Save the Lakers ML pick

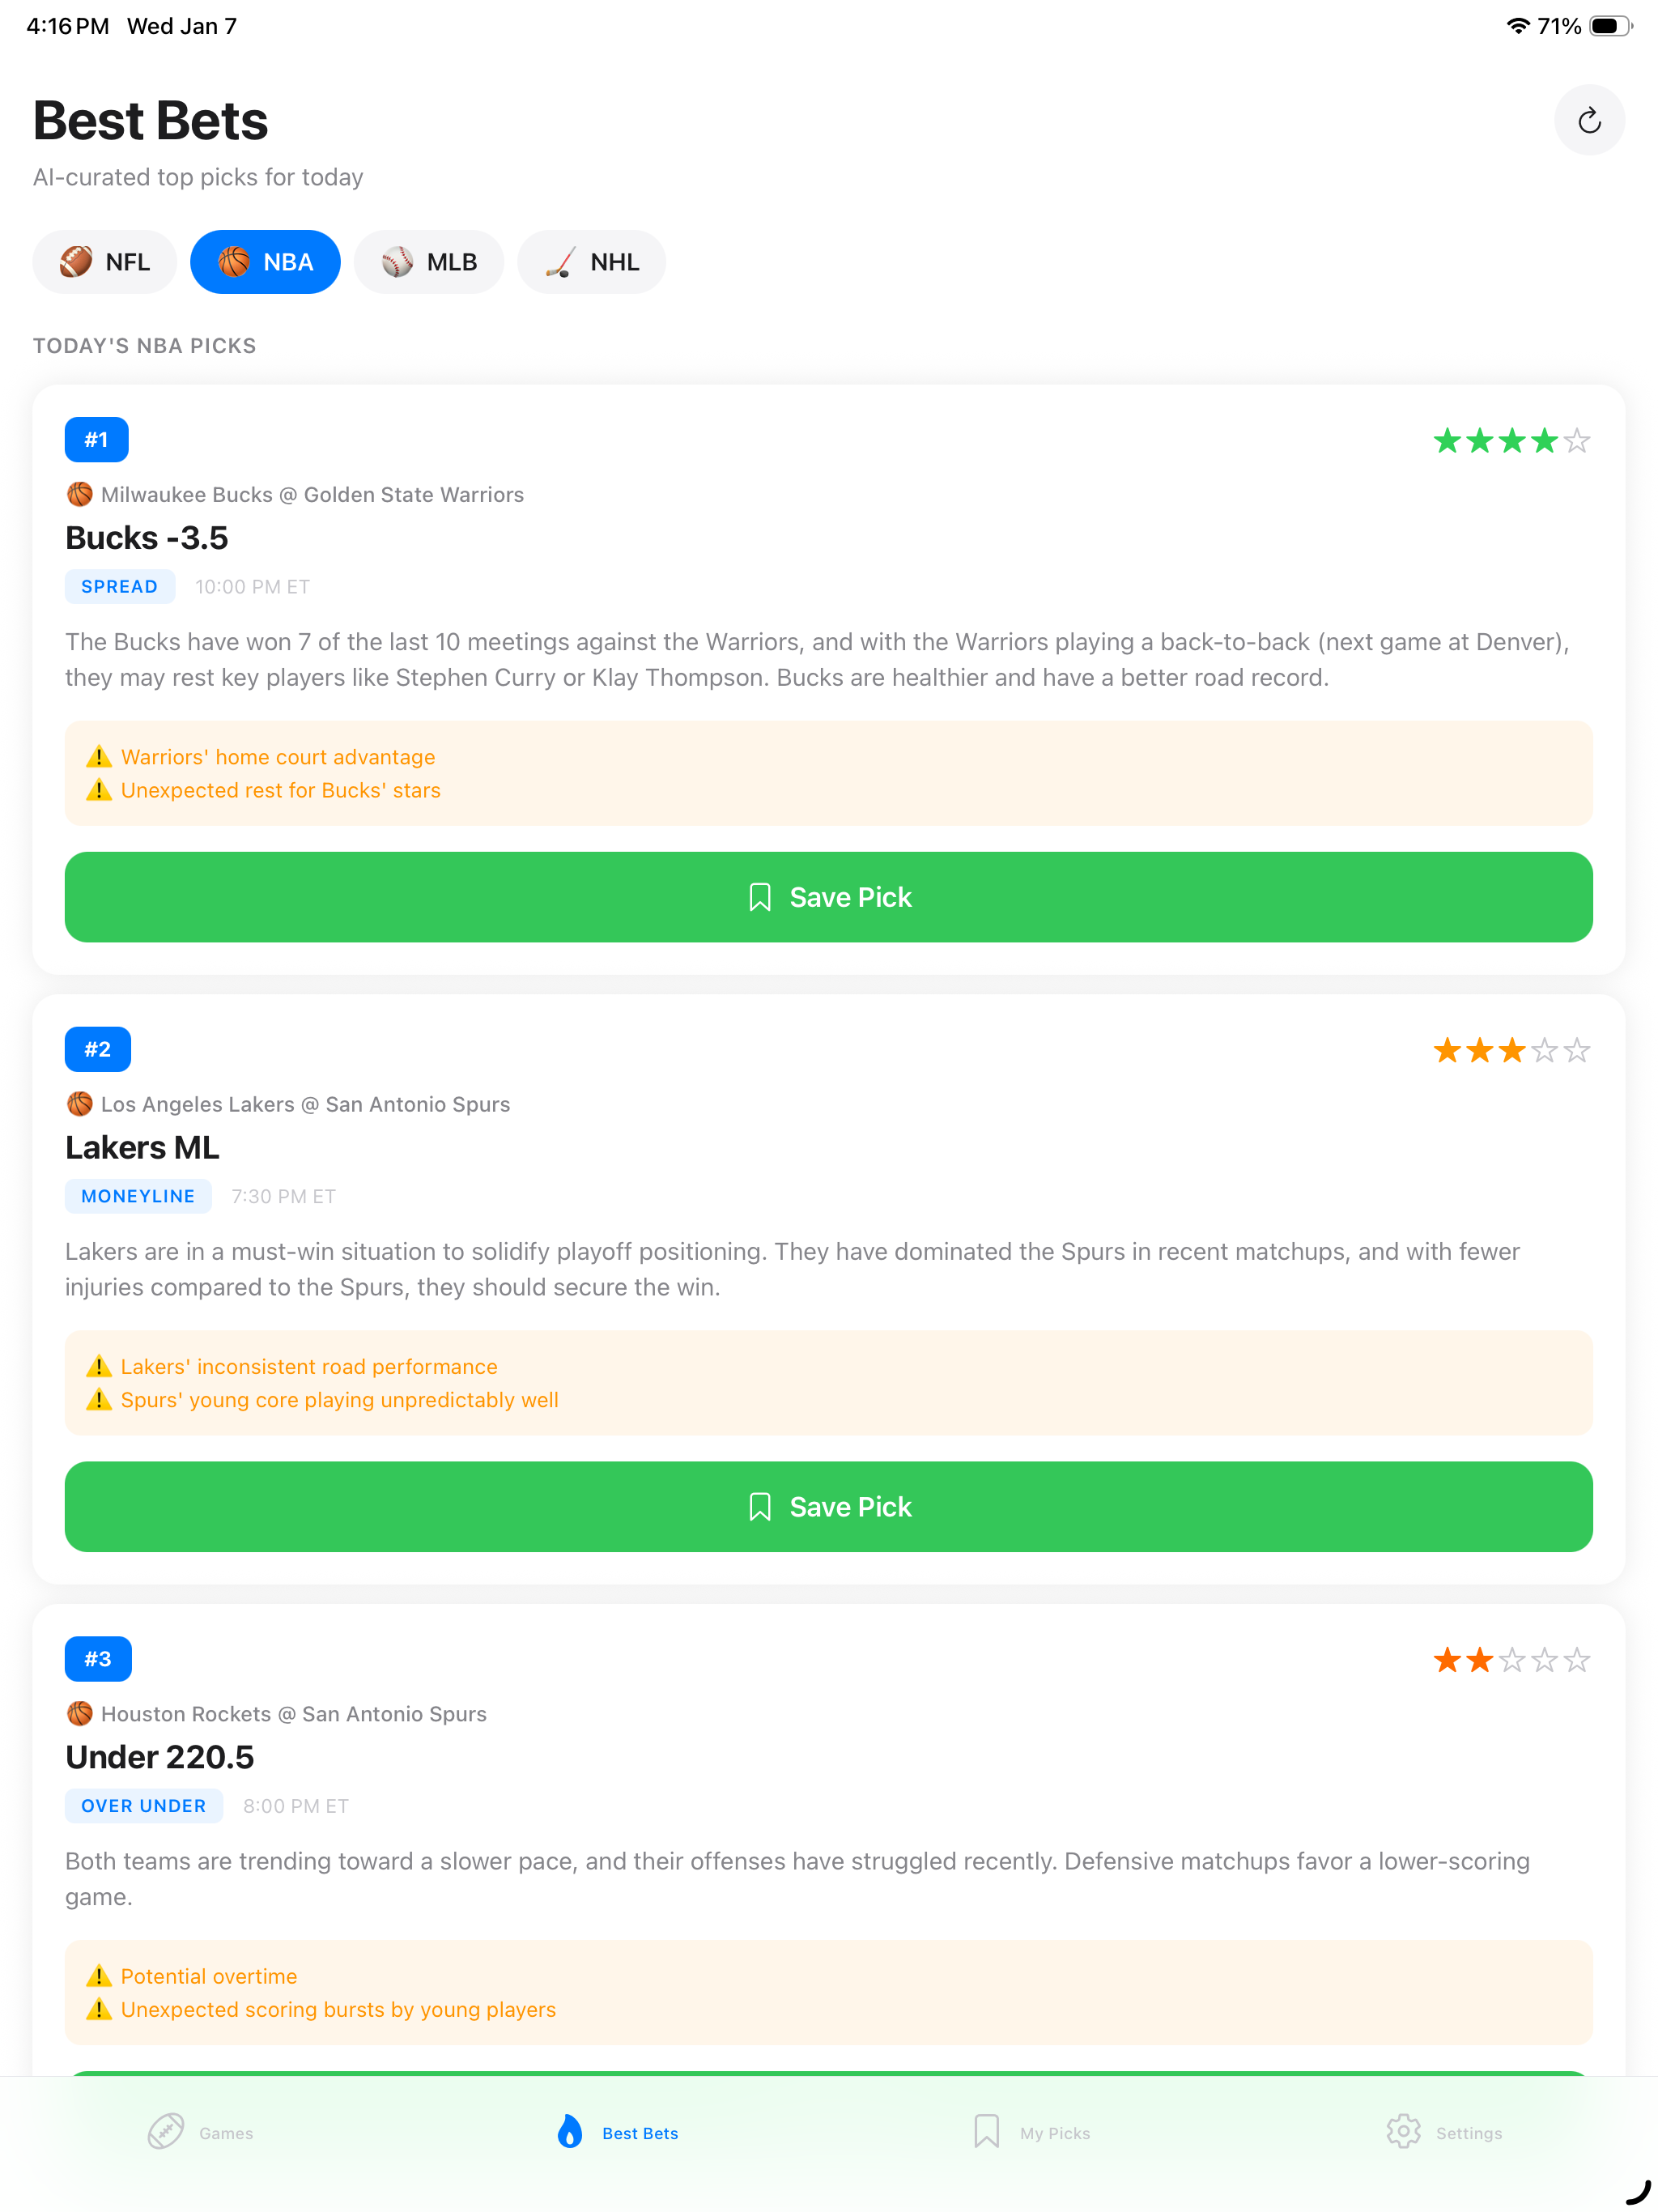point(828,1506)
